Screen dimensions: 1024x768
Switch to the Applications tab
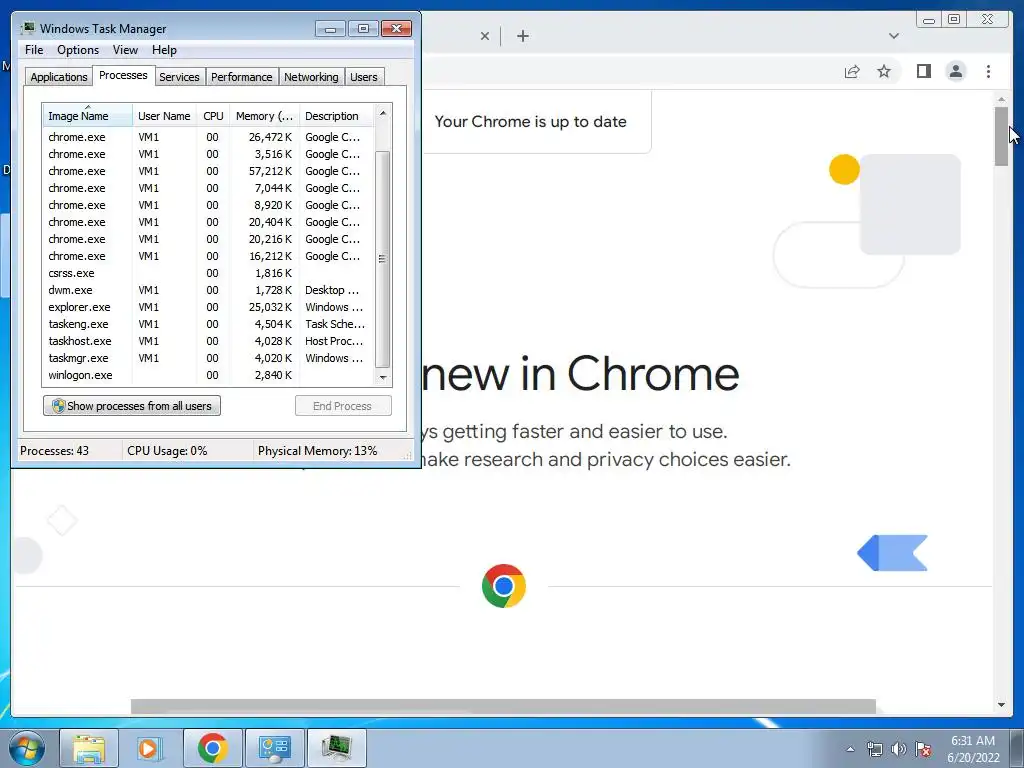tap(58, 77)
